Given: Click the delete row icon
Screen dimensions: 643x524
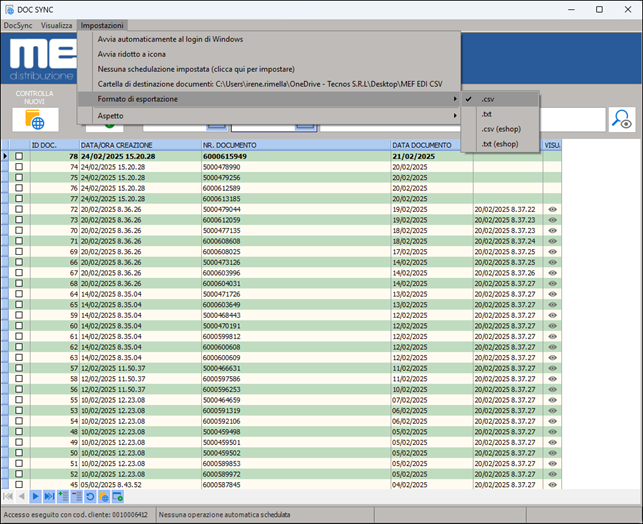Looking at the screenshot, I should click(x=76, y=496).
